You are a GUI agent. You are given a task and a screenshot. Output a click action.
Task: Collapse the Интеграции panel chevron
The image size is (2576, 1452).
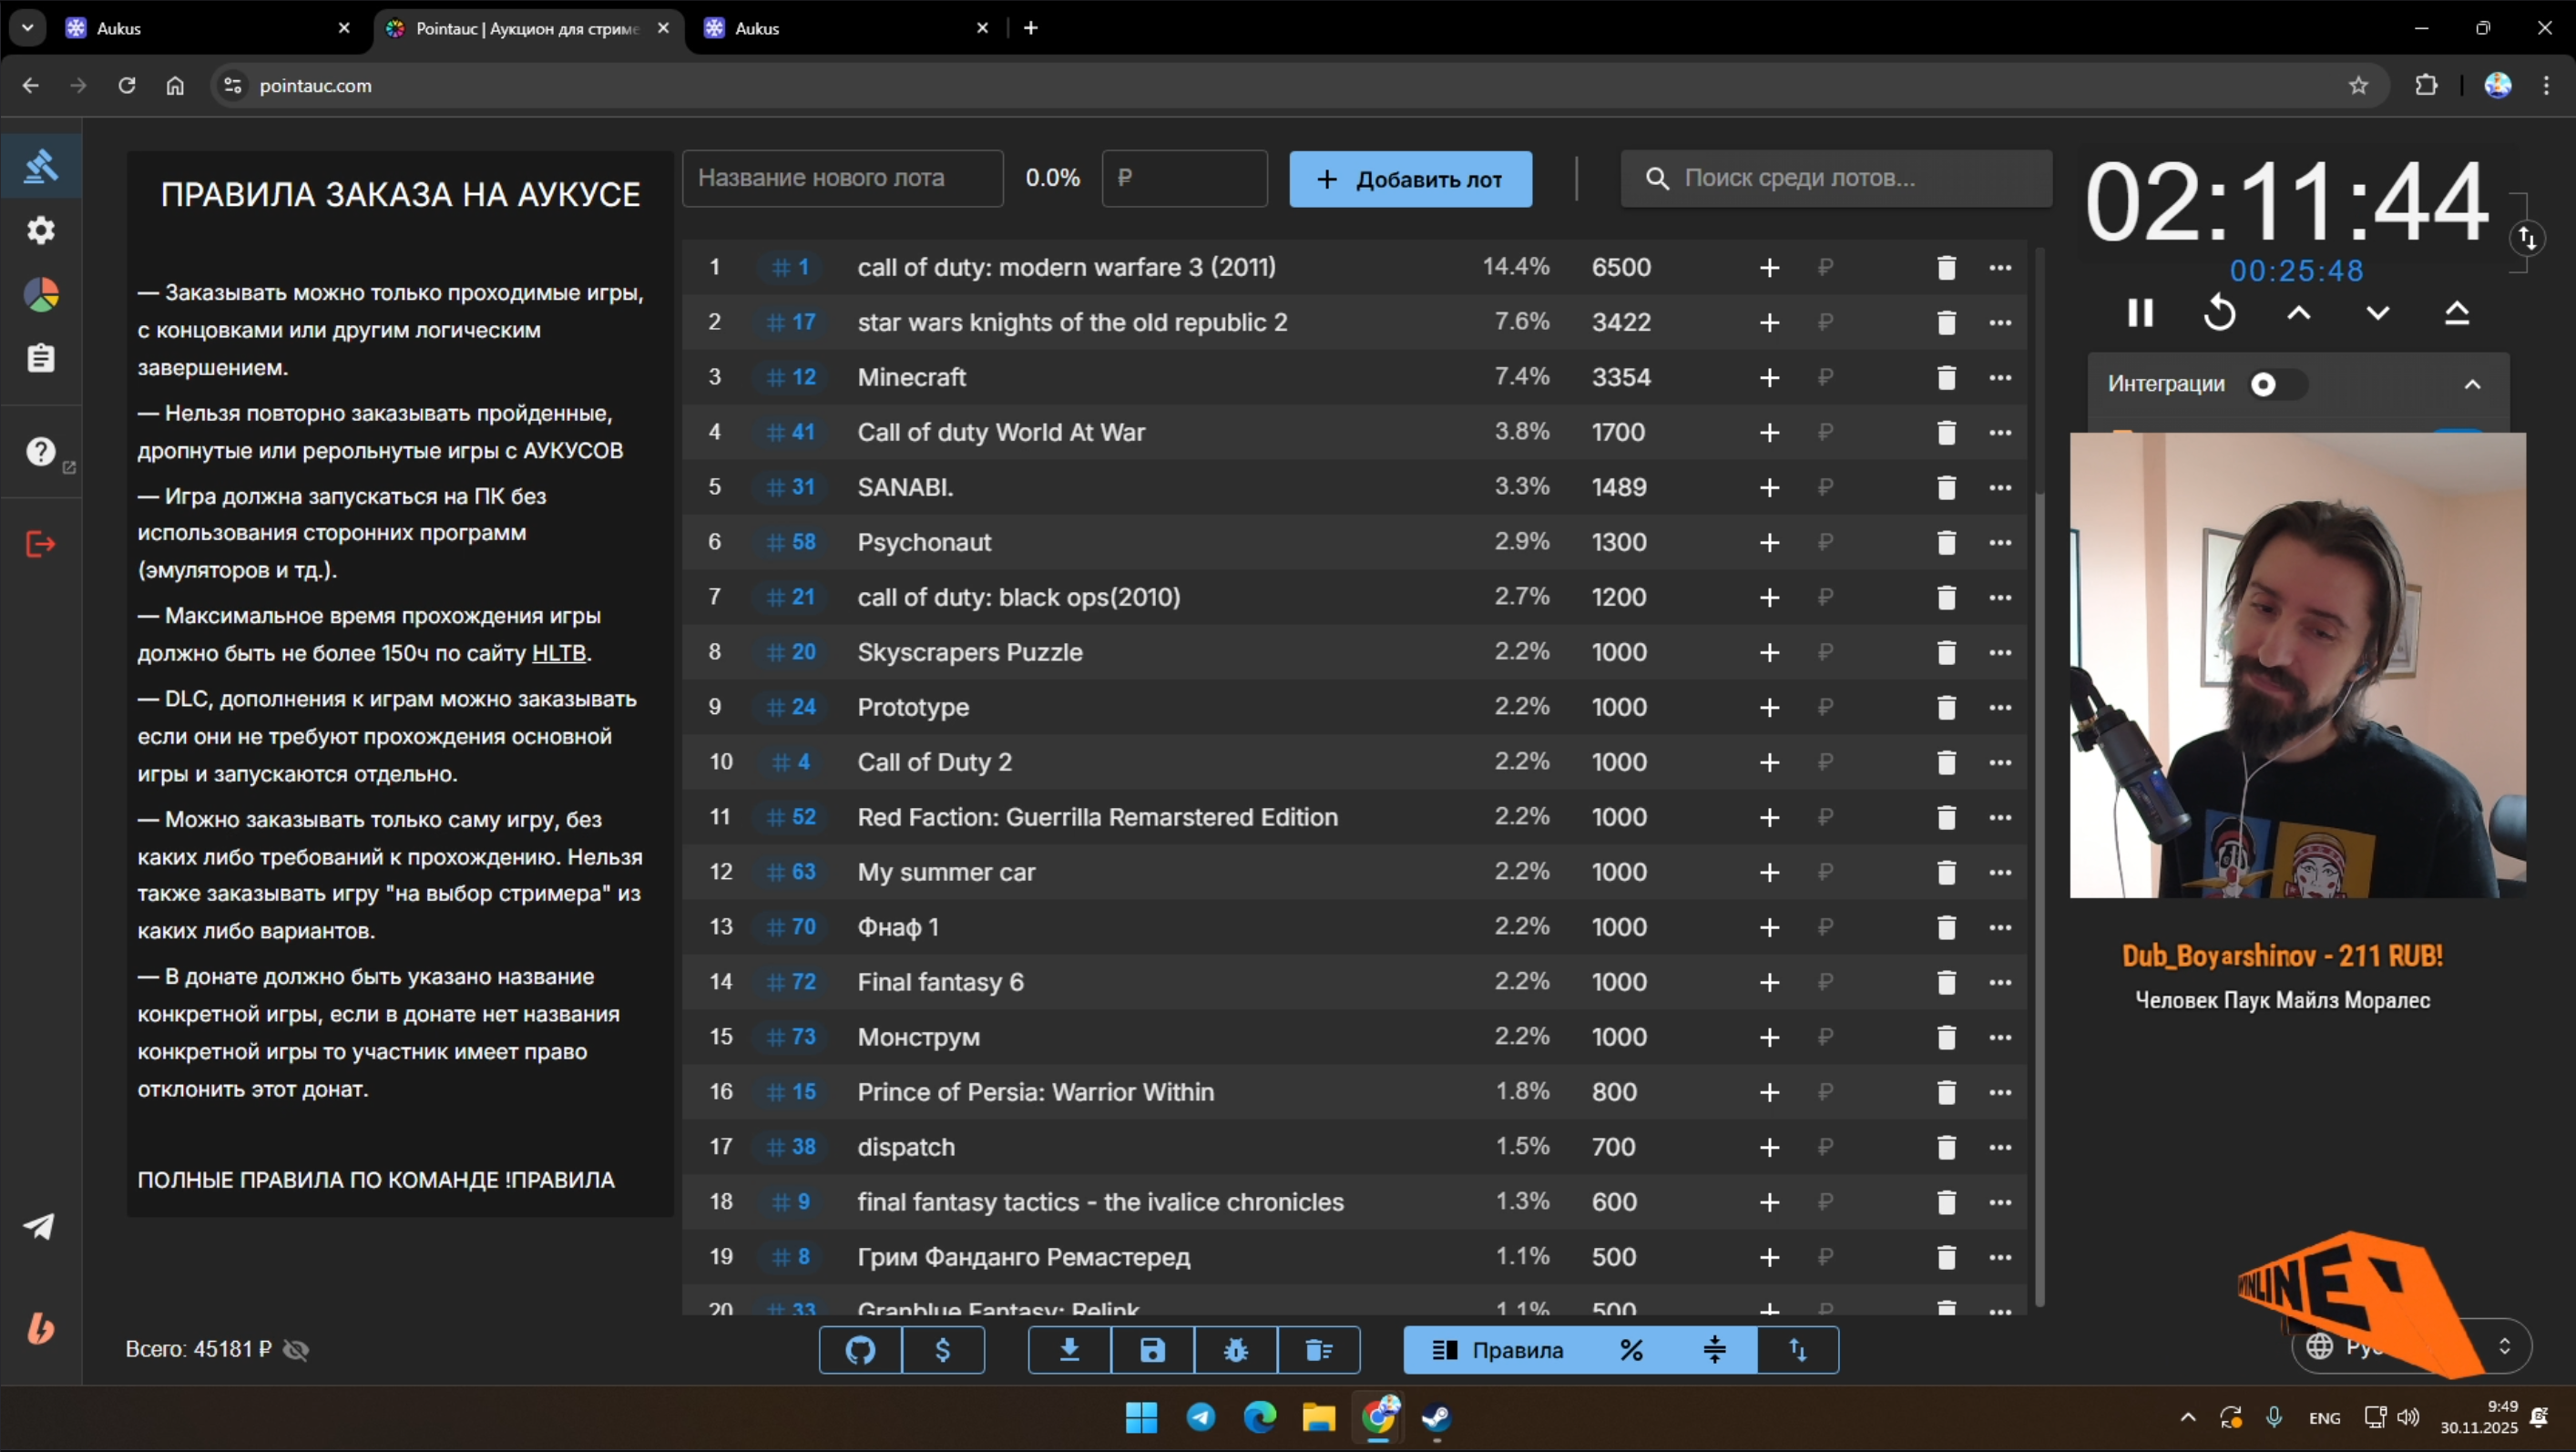(2472, 384)
